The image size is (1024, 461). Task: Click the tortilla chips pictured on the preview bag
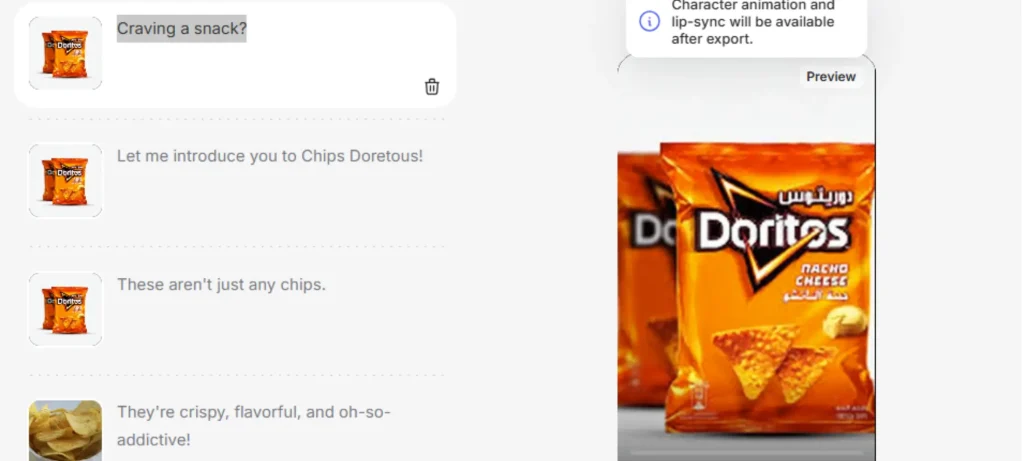point(773,361)
